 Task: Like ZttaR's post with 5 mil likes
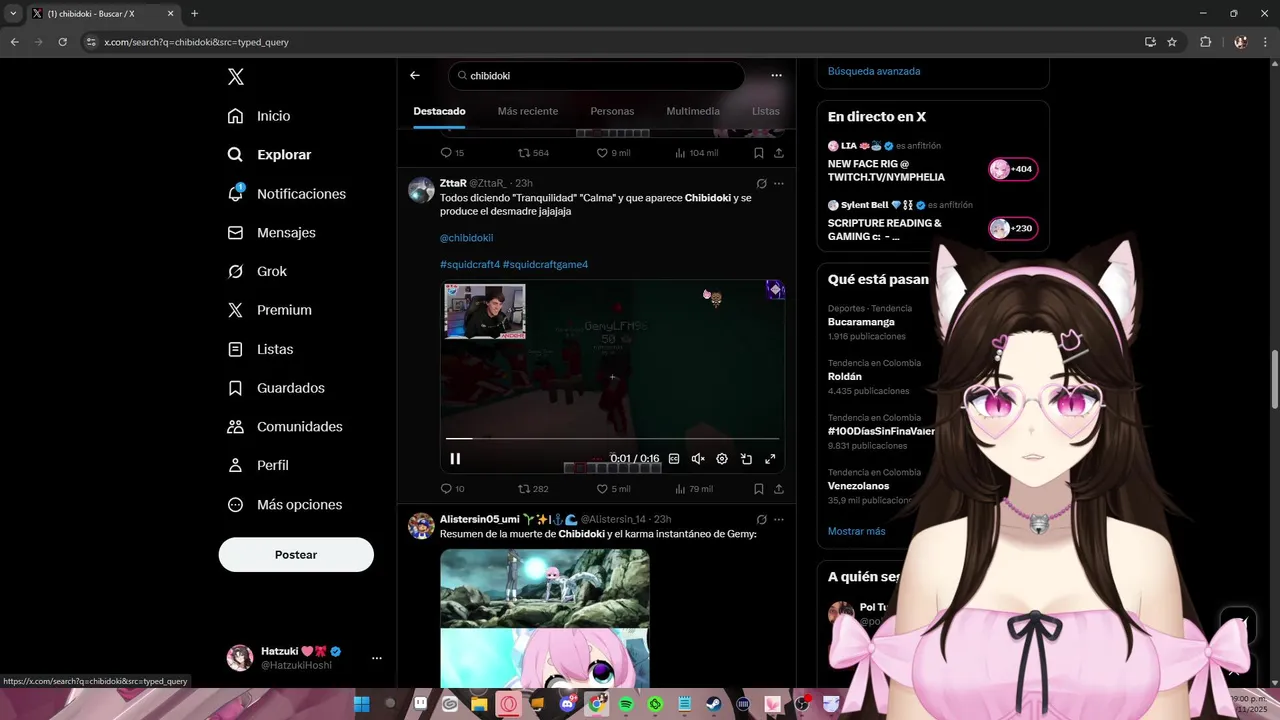click(613, 489)
